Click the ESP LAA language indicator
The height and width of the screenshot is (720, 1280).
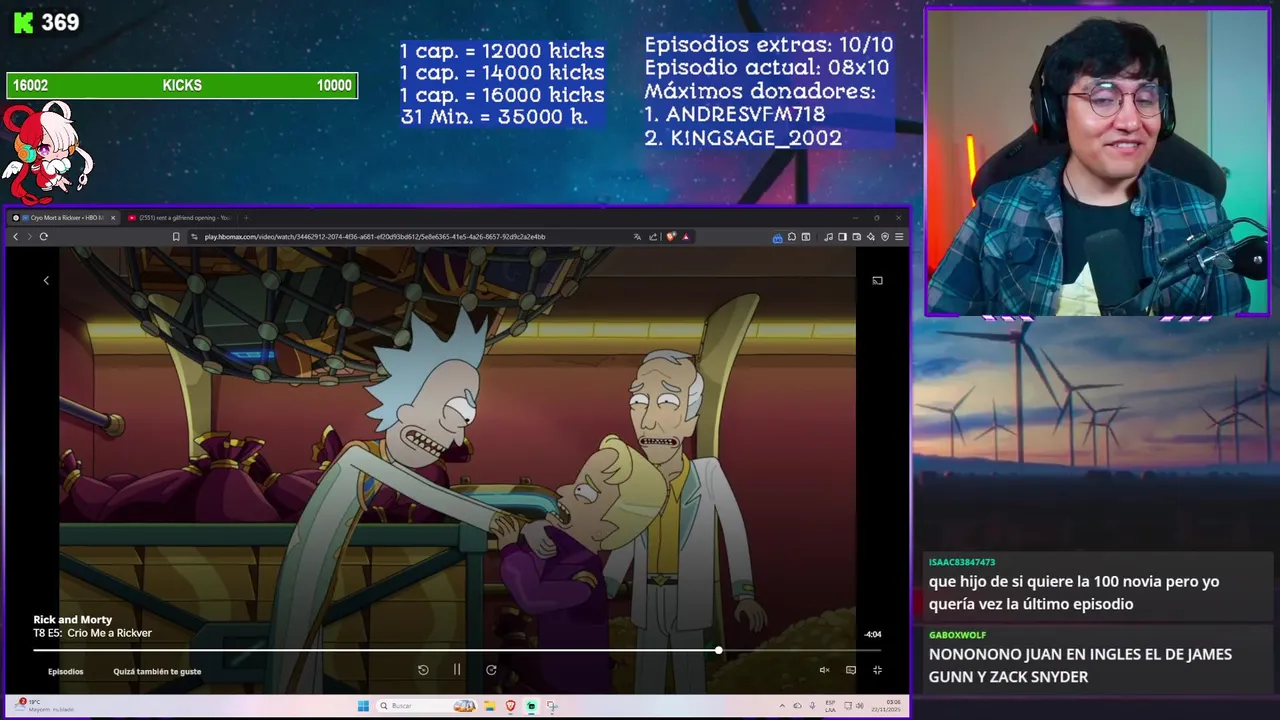(x=830, y=706)
